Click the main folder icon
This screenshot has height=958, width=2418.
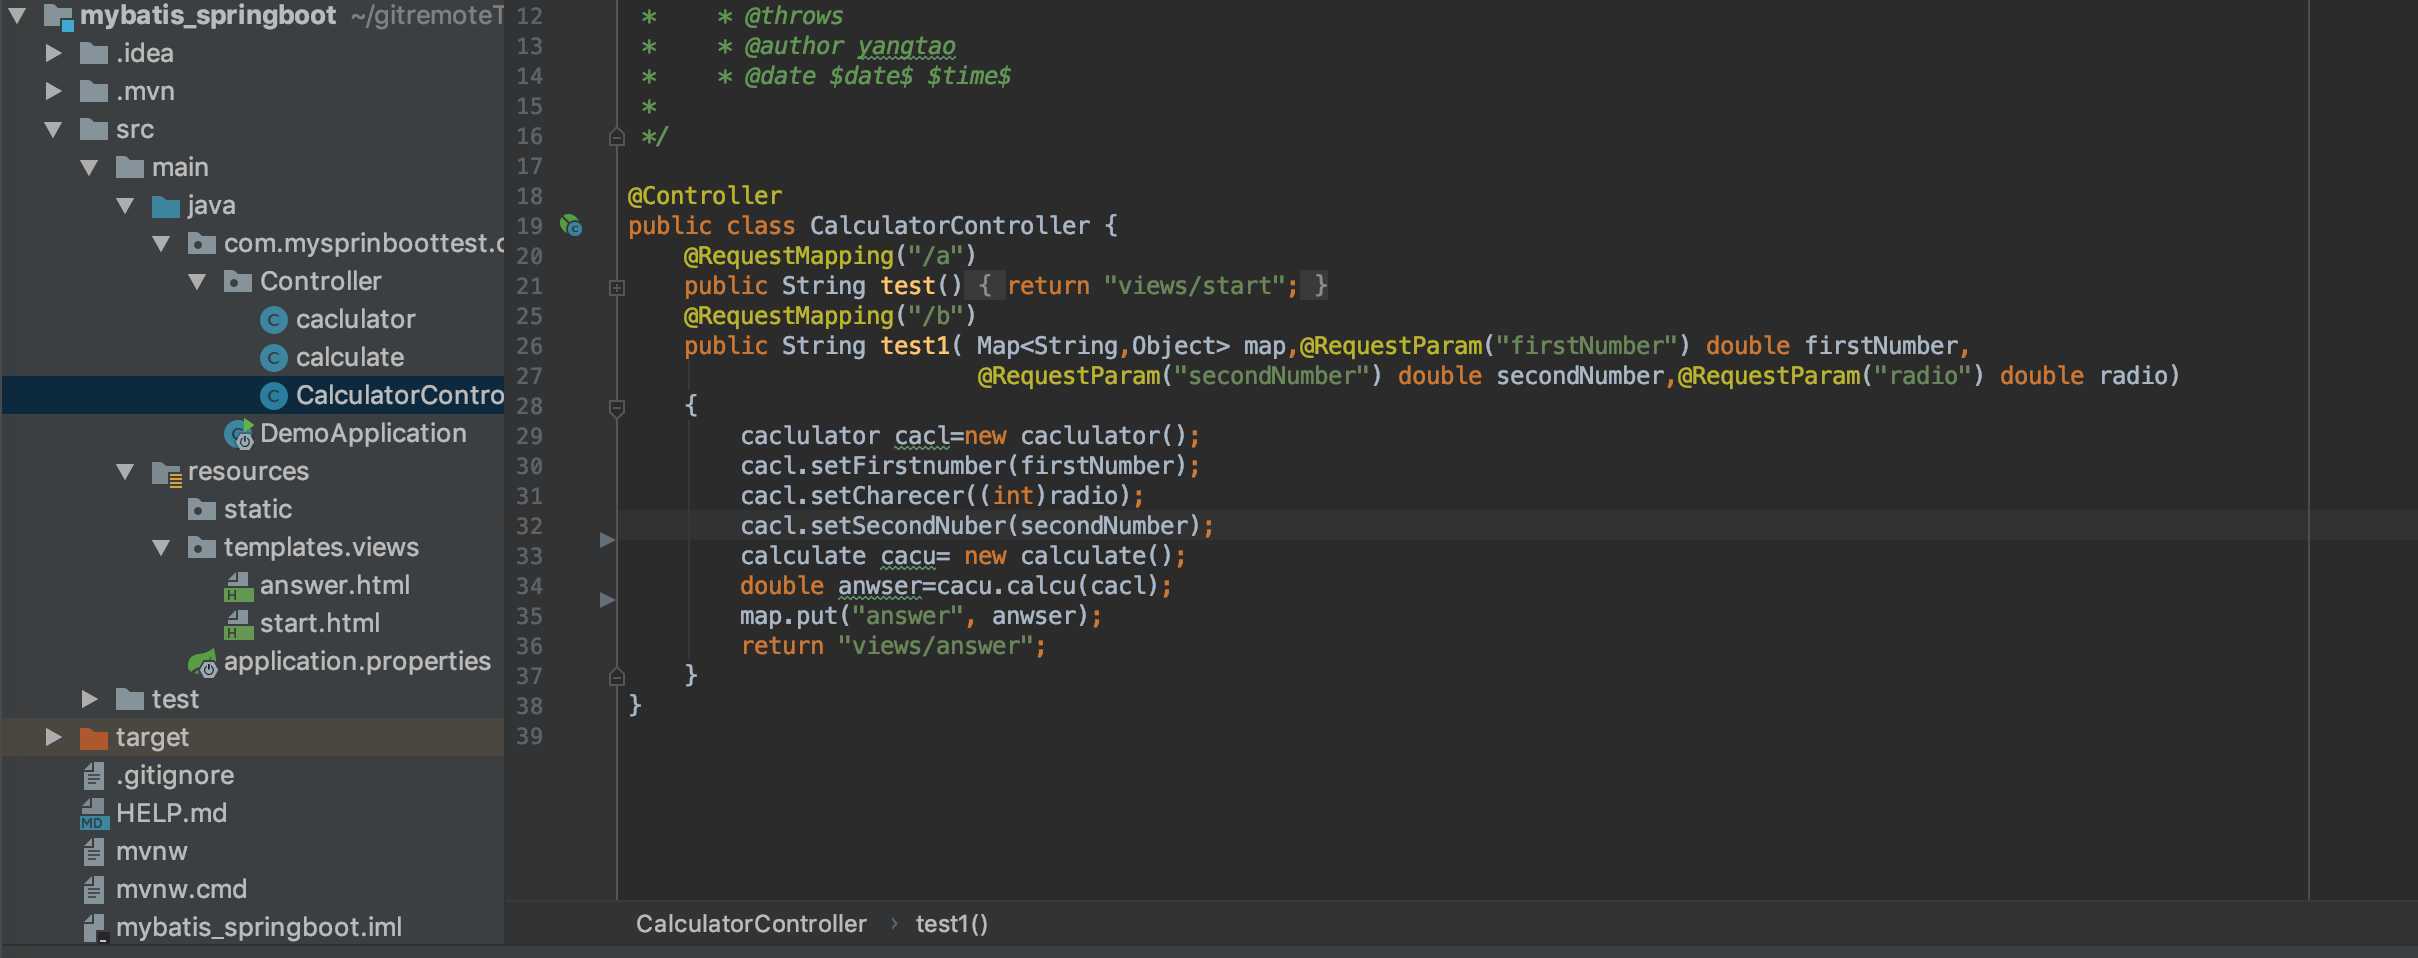pos(130,168)
